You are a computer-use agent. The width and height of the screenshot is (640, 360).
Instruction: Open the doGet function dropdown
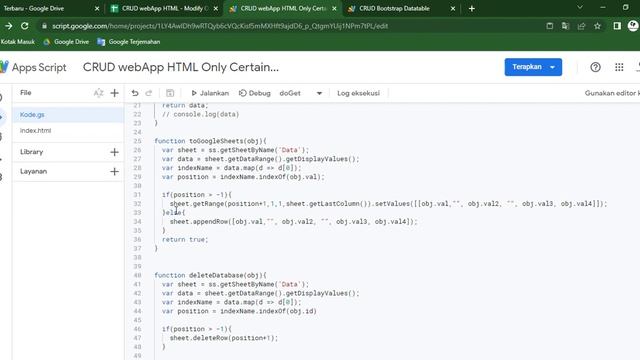click(x=300, y=93)
